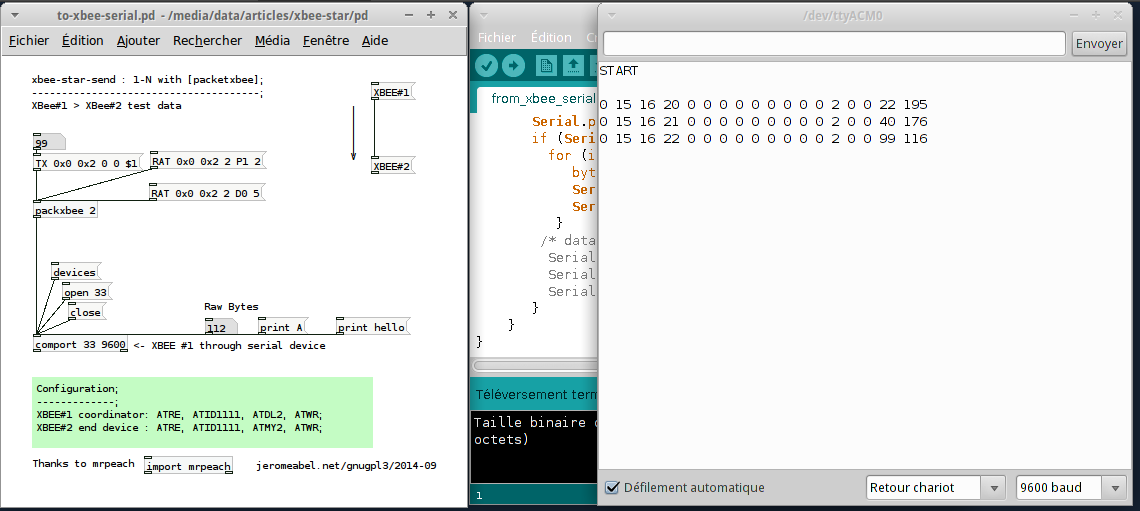Click the 'XBEE#2 end device' configuration line
Screen dimensions: 1140x511
coord(179,427)
